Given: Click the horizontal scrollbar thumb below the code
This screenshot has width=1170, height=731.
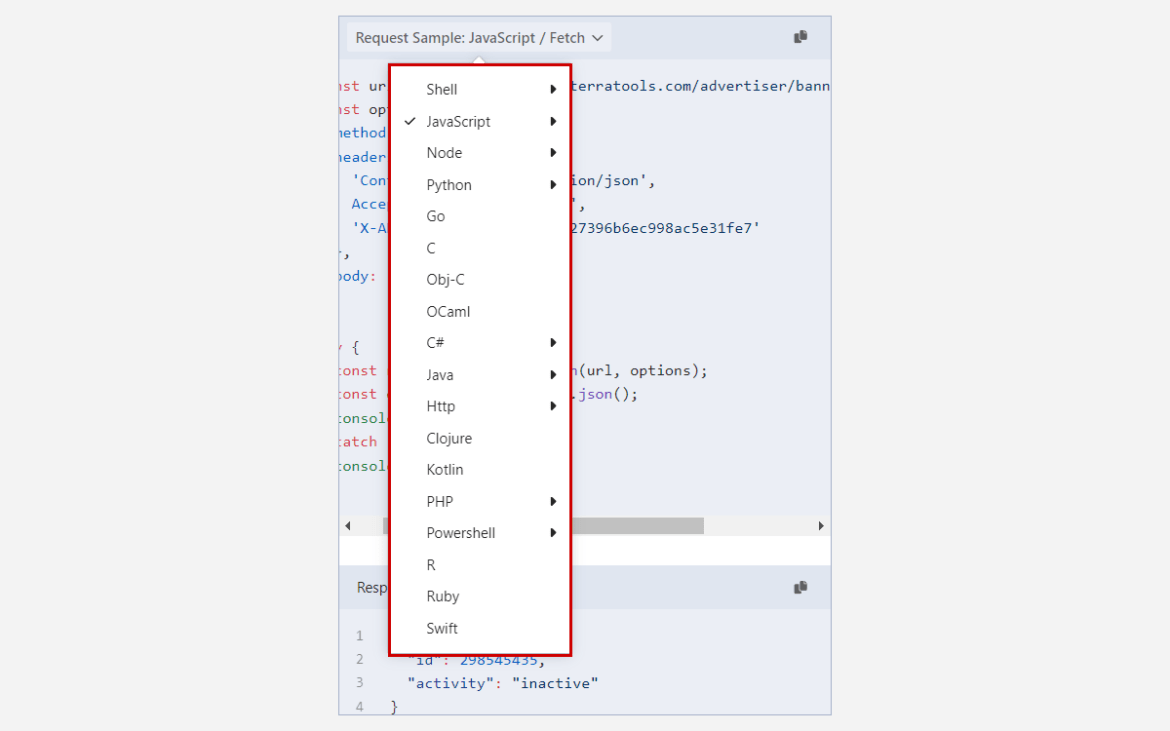Looking at the screenshot, I should point(640,525).
